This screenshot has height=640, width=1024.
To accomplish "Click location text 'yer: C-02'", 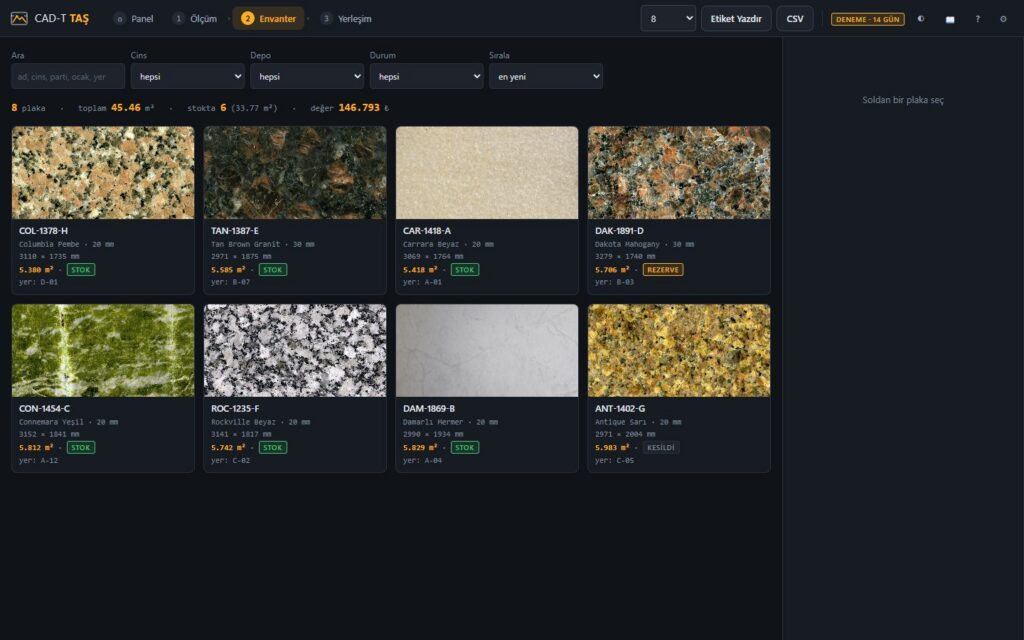I will [231, 460].
